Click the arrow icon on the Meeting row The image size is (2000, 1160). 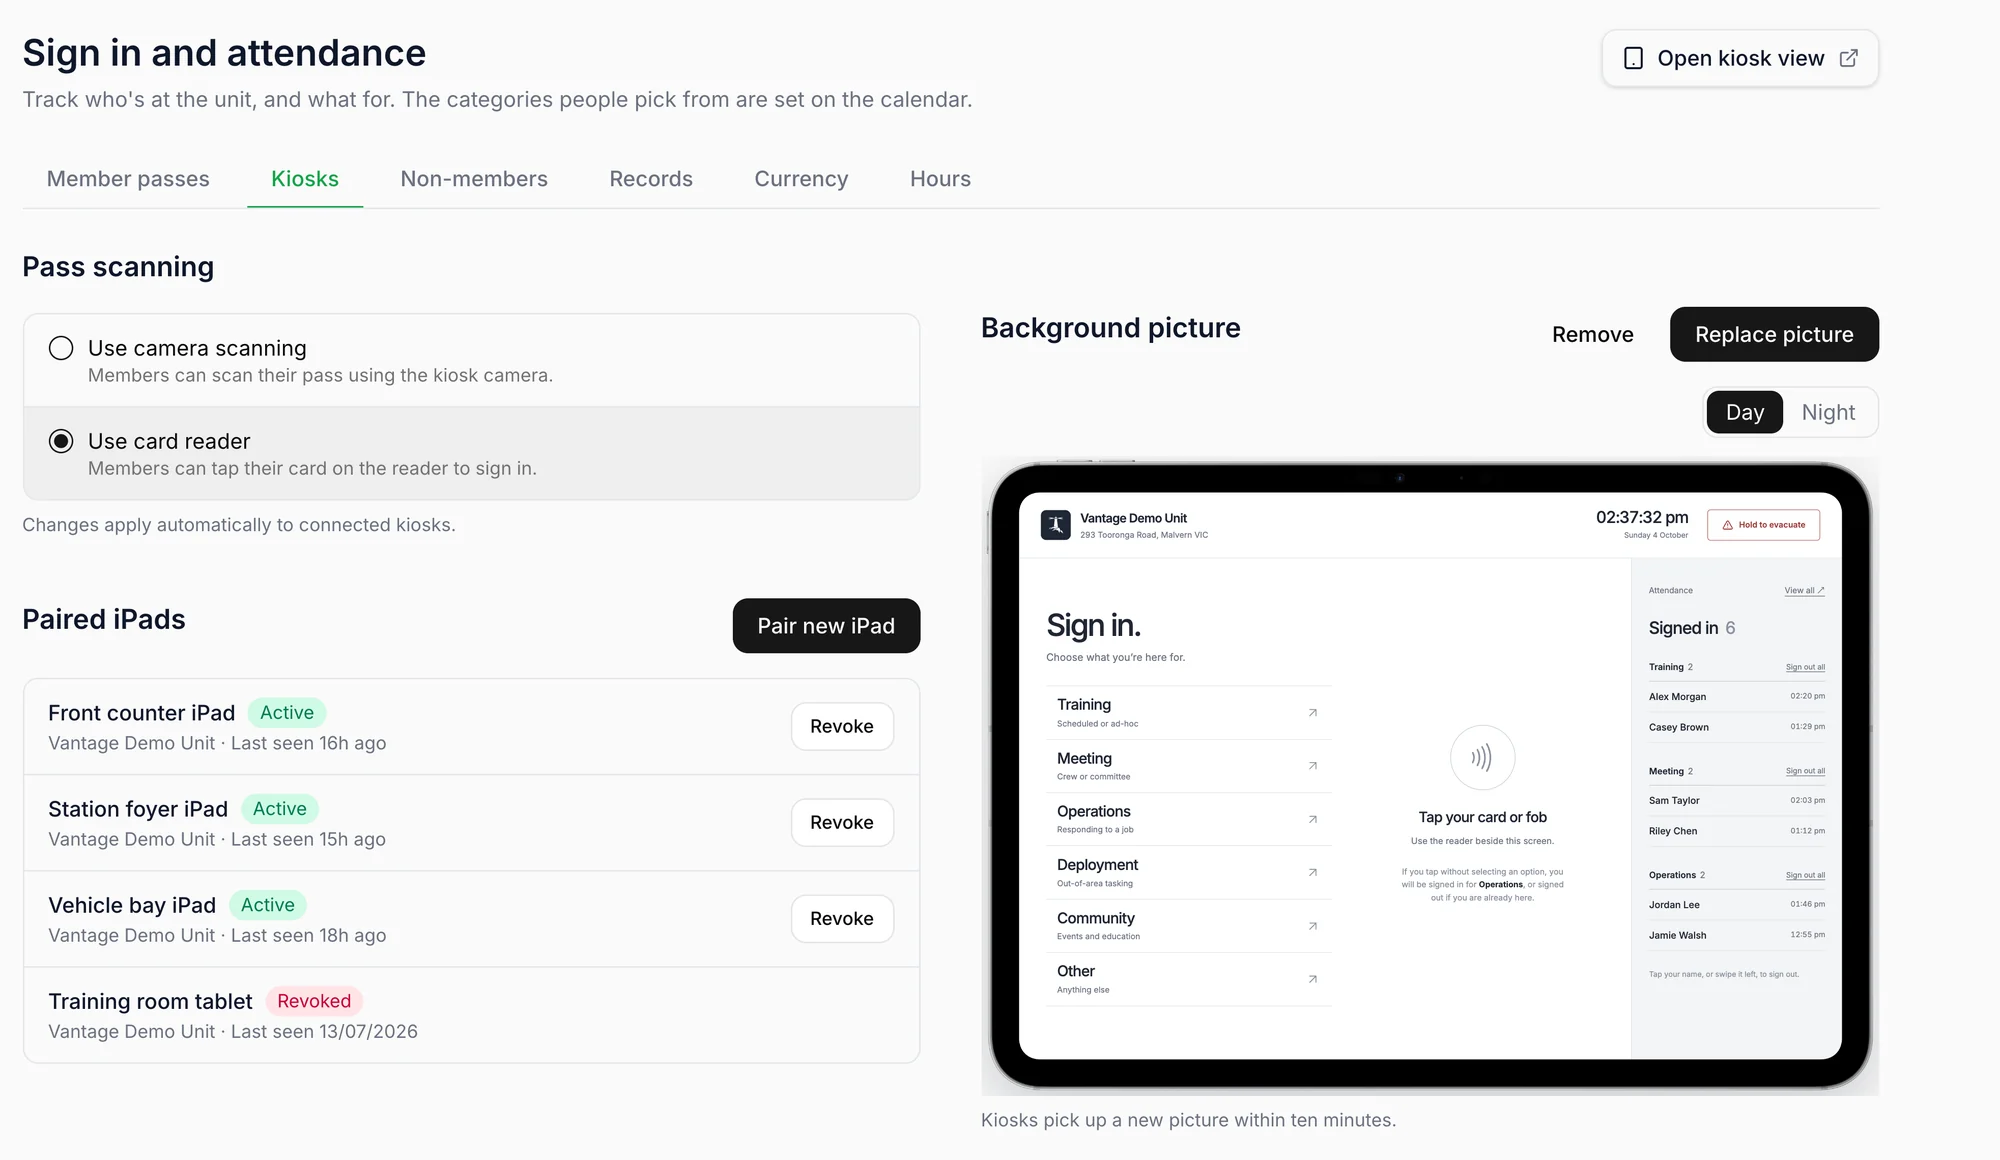click(1313, 766)
